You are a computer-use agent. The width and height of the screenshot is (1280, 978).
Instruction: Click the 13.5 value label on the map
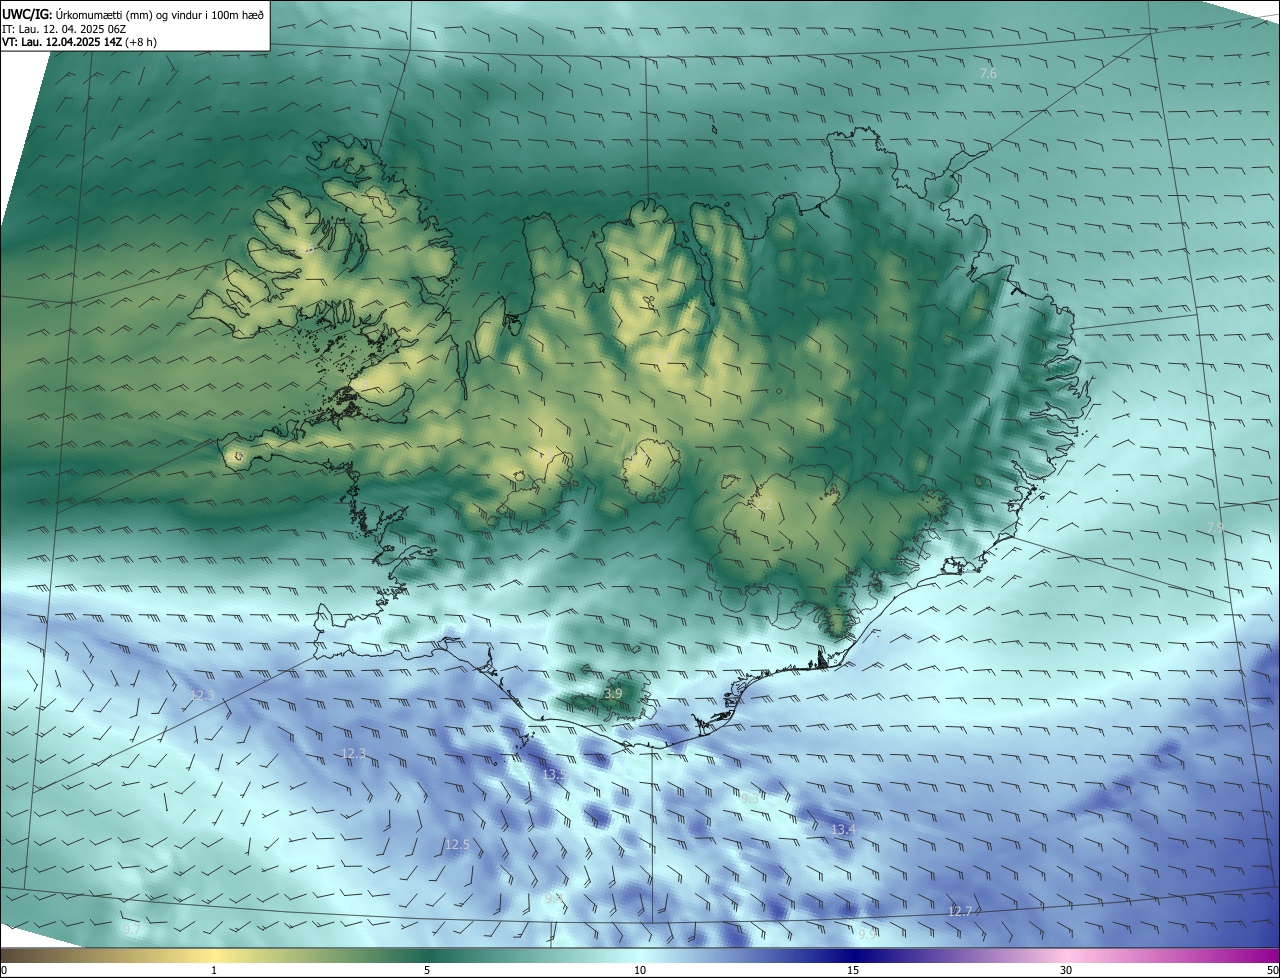pos(554,774)
